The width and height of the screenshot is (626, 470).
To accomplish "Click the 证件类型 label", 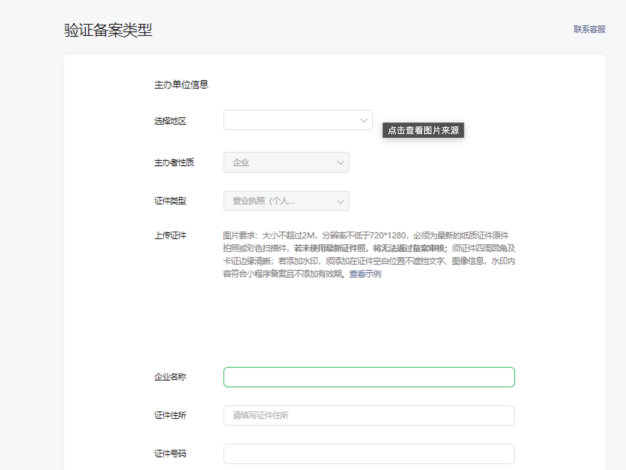I will [x=170, y=201].
